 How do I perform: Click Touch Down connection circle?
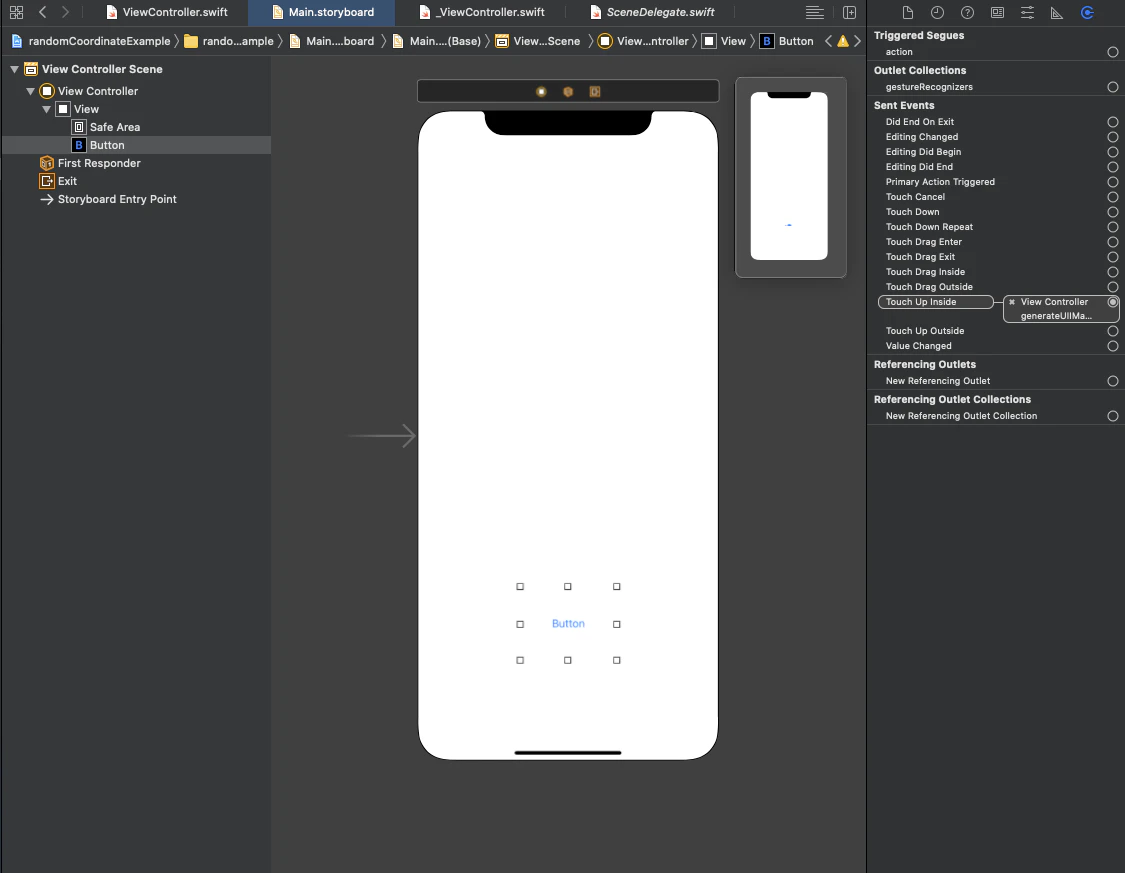click(1113, 212)
